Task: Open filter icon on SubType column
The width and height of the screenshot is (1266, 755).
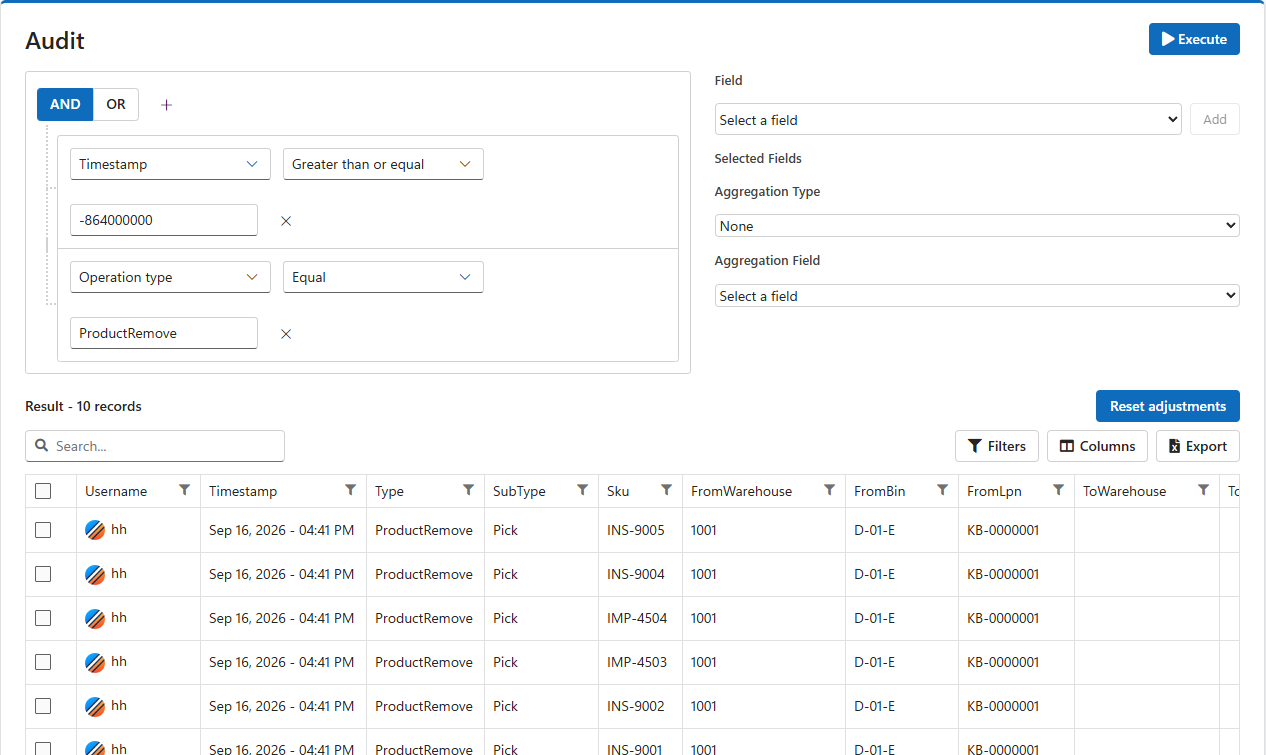Action: coord(582,490)
